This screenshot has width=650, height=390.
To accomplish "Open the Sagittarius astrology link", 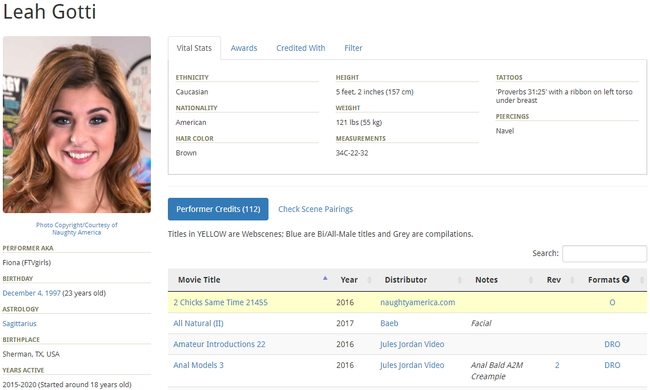I will (x=19, y=324).
